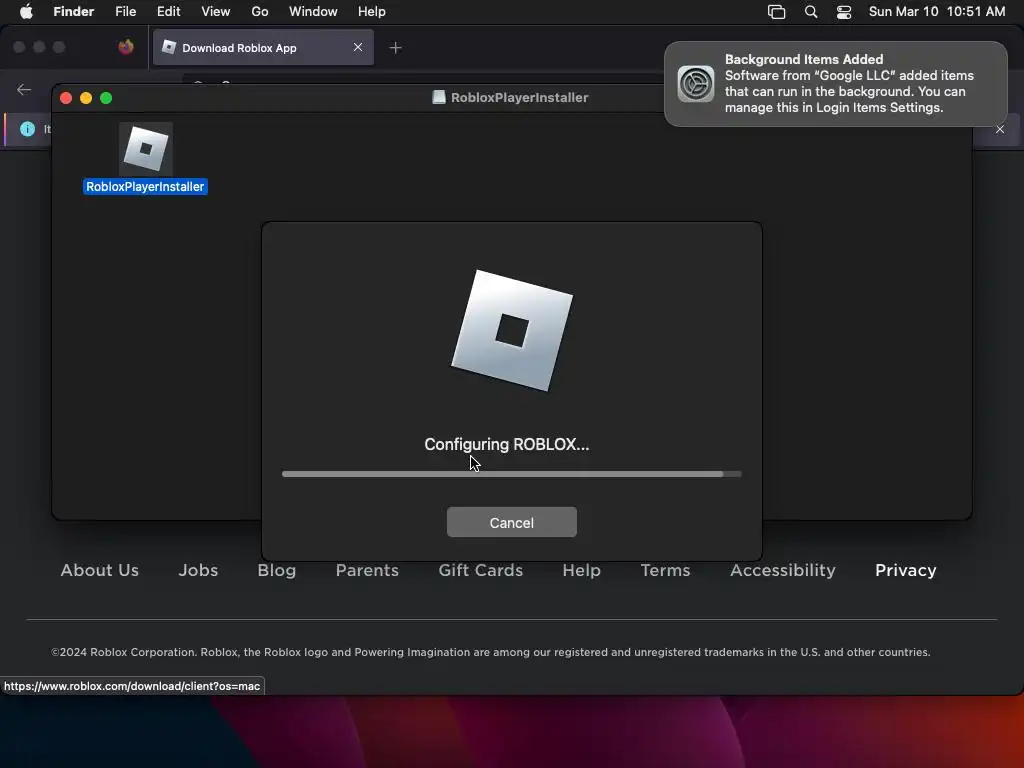This screenshot has height=768, width=1024.
Task: Click the RobloxPlayerInstaller file name label
Action: tap(145, 187)
